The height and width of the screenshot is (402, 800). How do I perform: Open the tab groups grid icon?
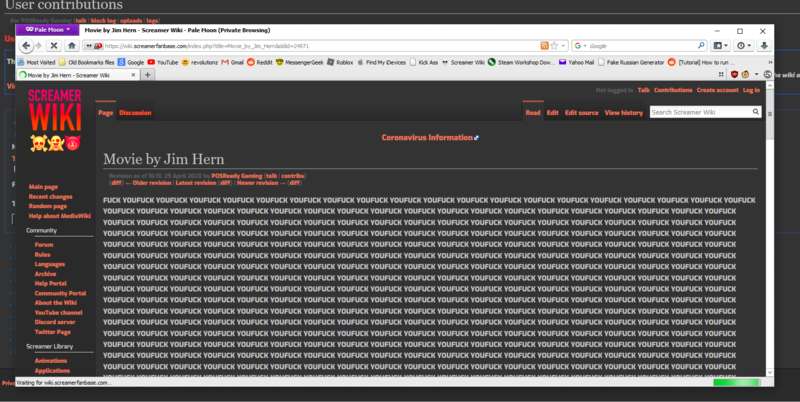coord(721,74)
